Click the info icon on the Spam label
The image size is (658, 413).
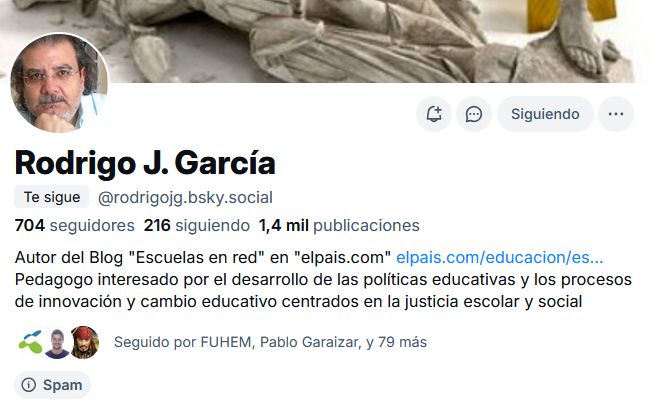click(29, 384)
